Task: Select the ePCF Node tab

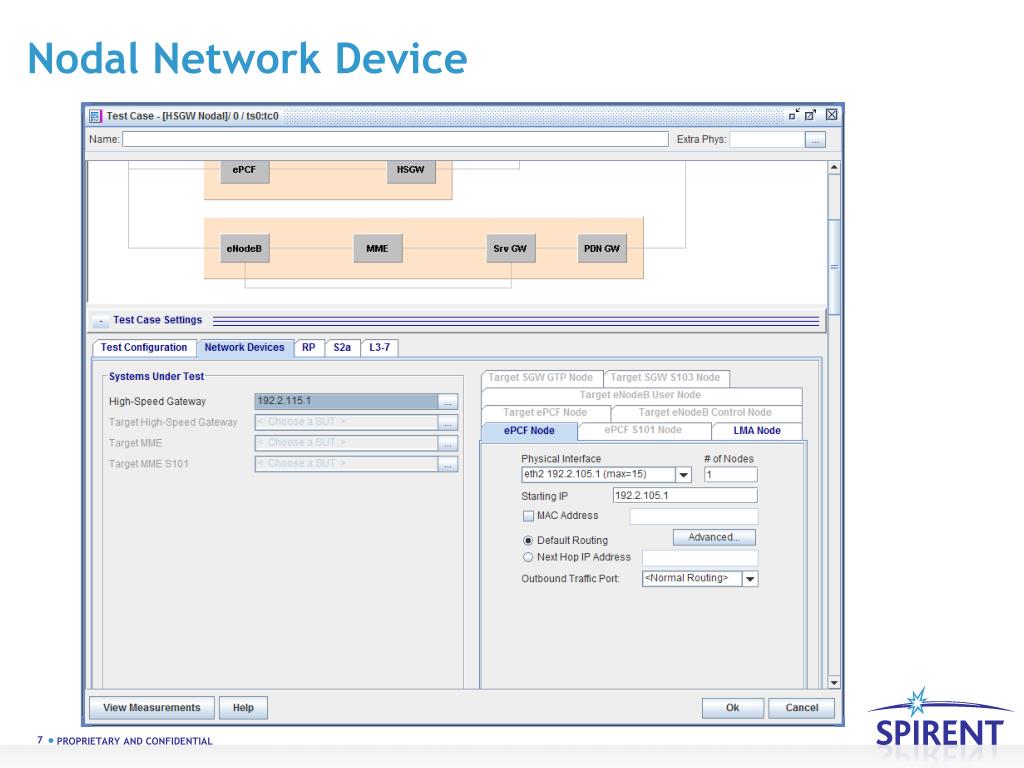Action: [x=529, y=431]
